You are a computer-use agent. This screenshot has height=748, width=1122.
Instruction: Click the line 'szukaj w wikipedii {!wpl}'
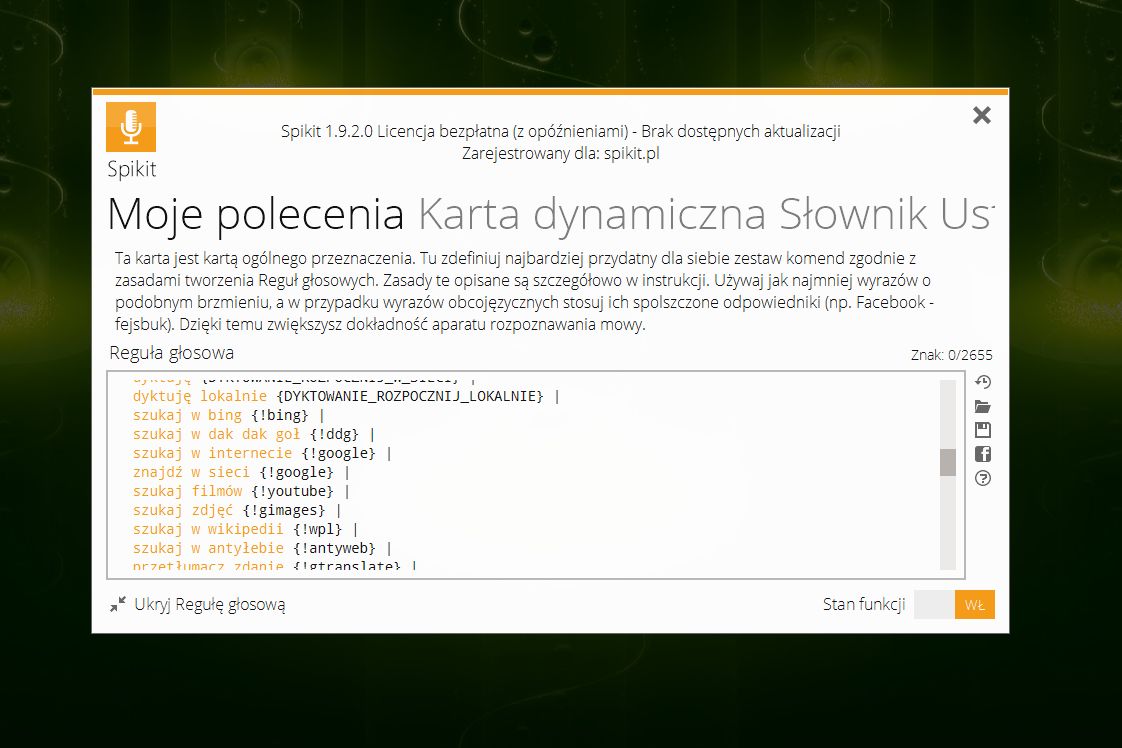click(x=245, y=529)
